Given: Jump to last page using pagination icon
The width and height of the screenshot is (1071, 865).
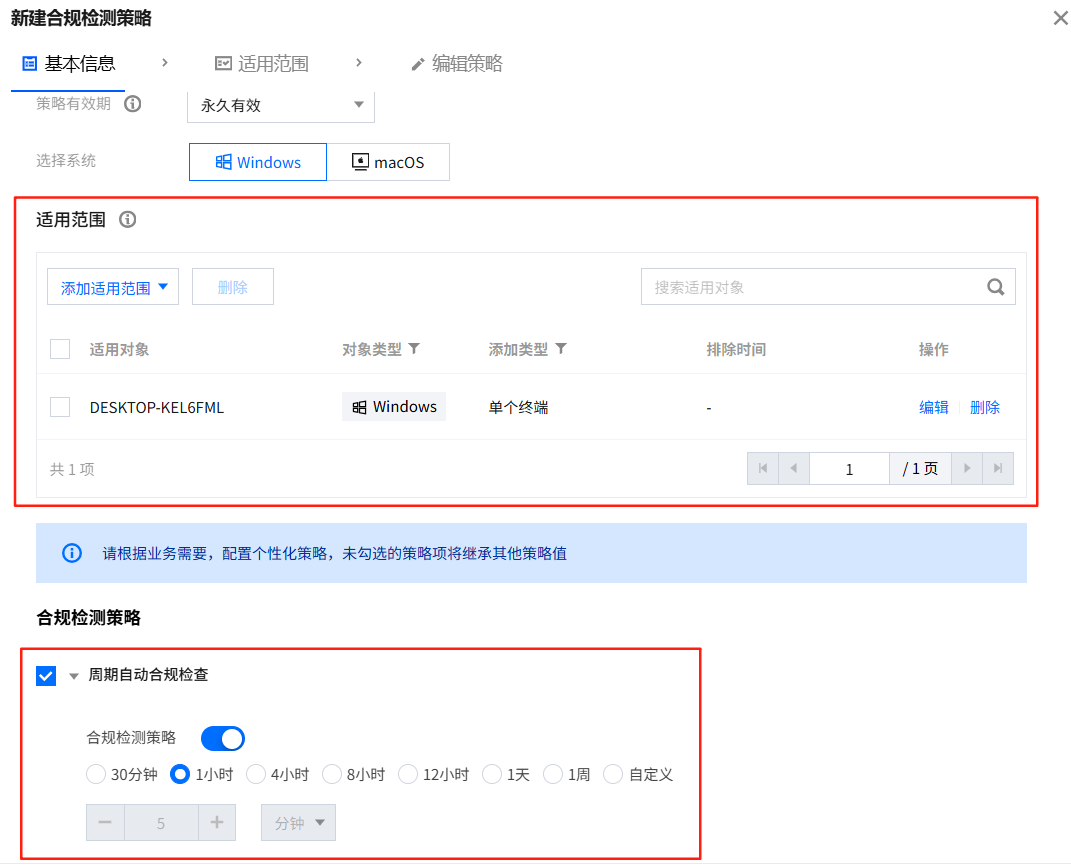Looking at the screenshot, I should pos(1001,468).
